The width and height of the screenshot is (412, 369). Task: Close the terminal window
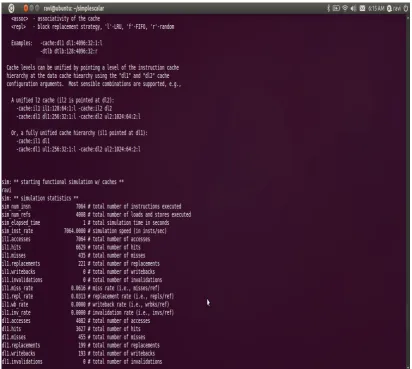point(26,8)
